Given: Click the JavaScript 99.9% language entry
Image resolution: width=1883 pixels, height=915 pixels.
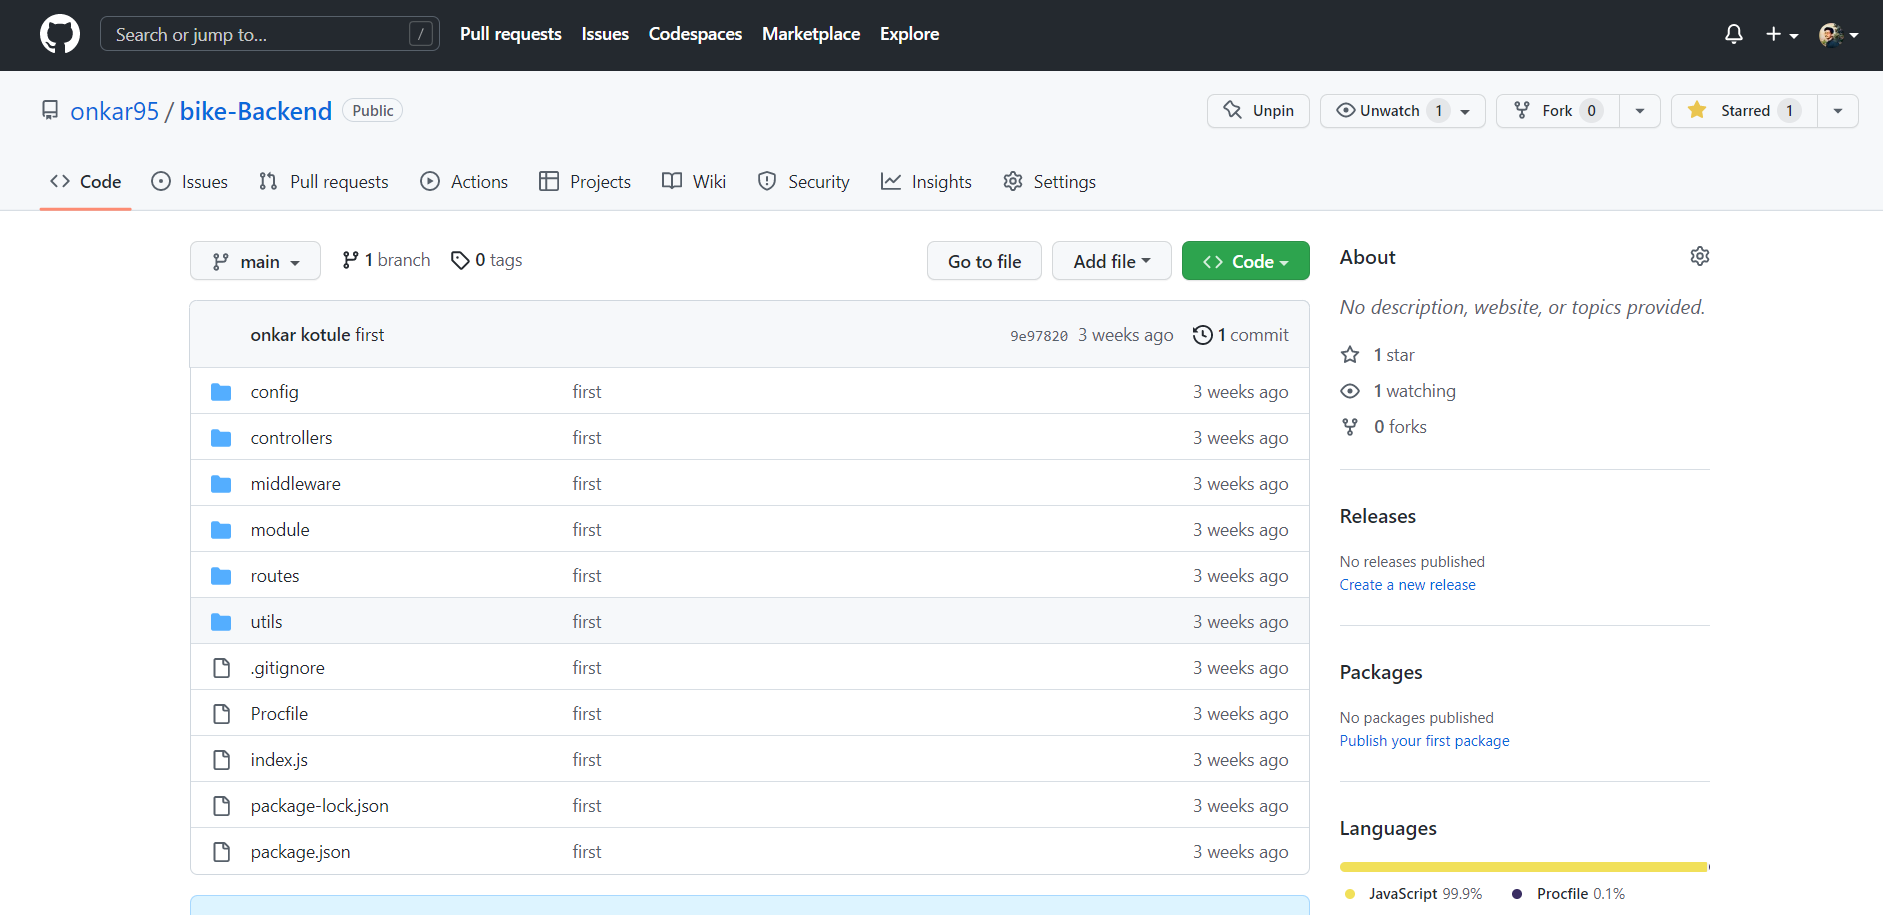Looking at the screenshot, I should point(1413,894).
